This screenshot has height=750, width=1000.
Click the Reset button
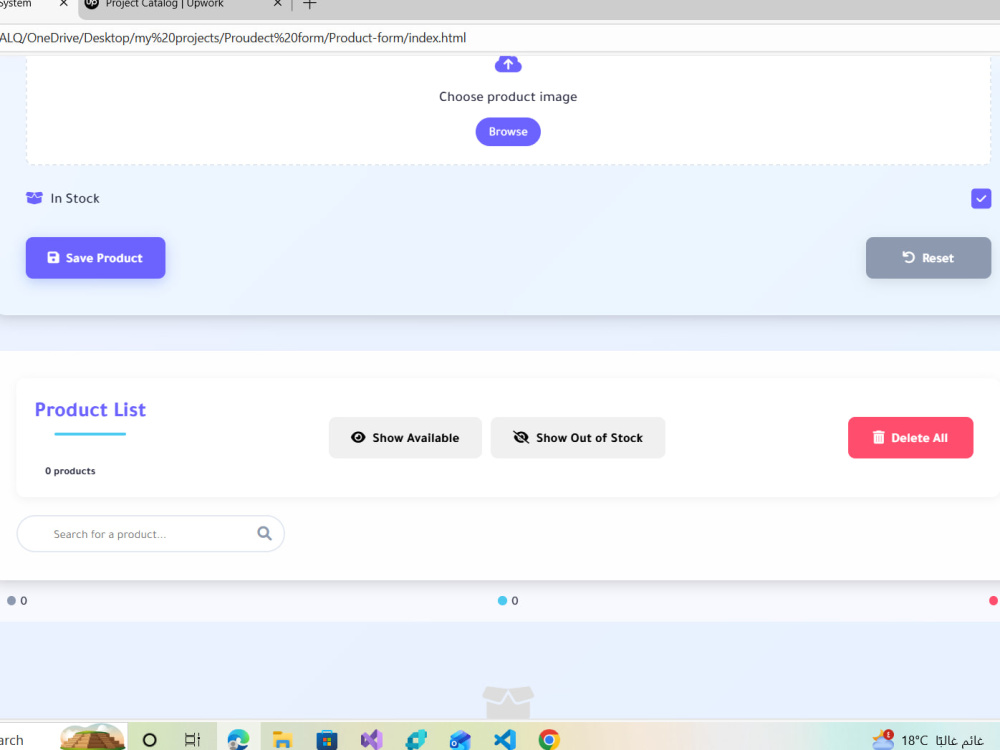928,258
